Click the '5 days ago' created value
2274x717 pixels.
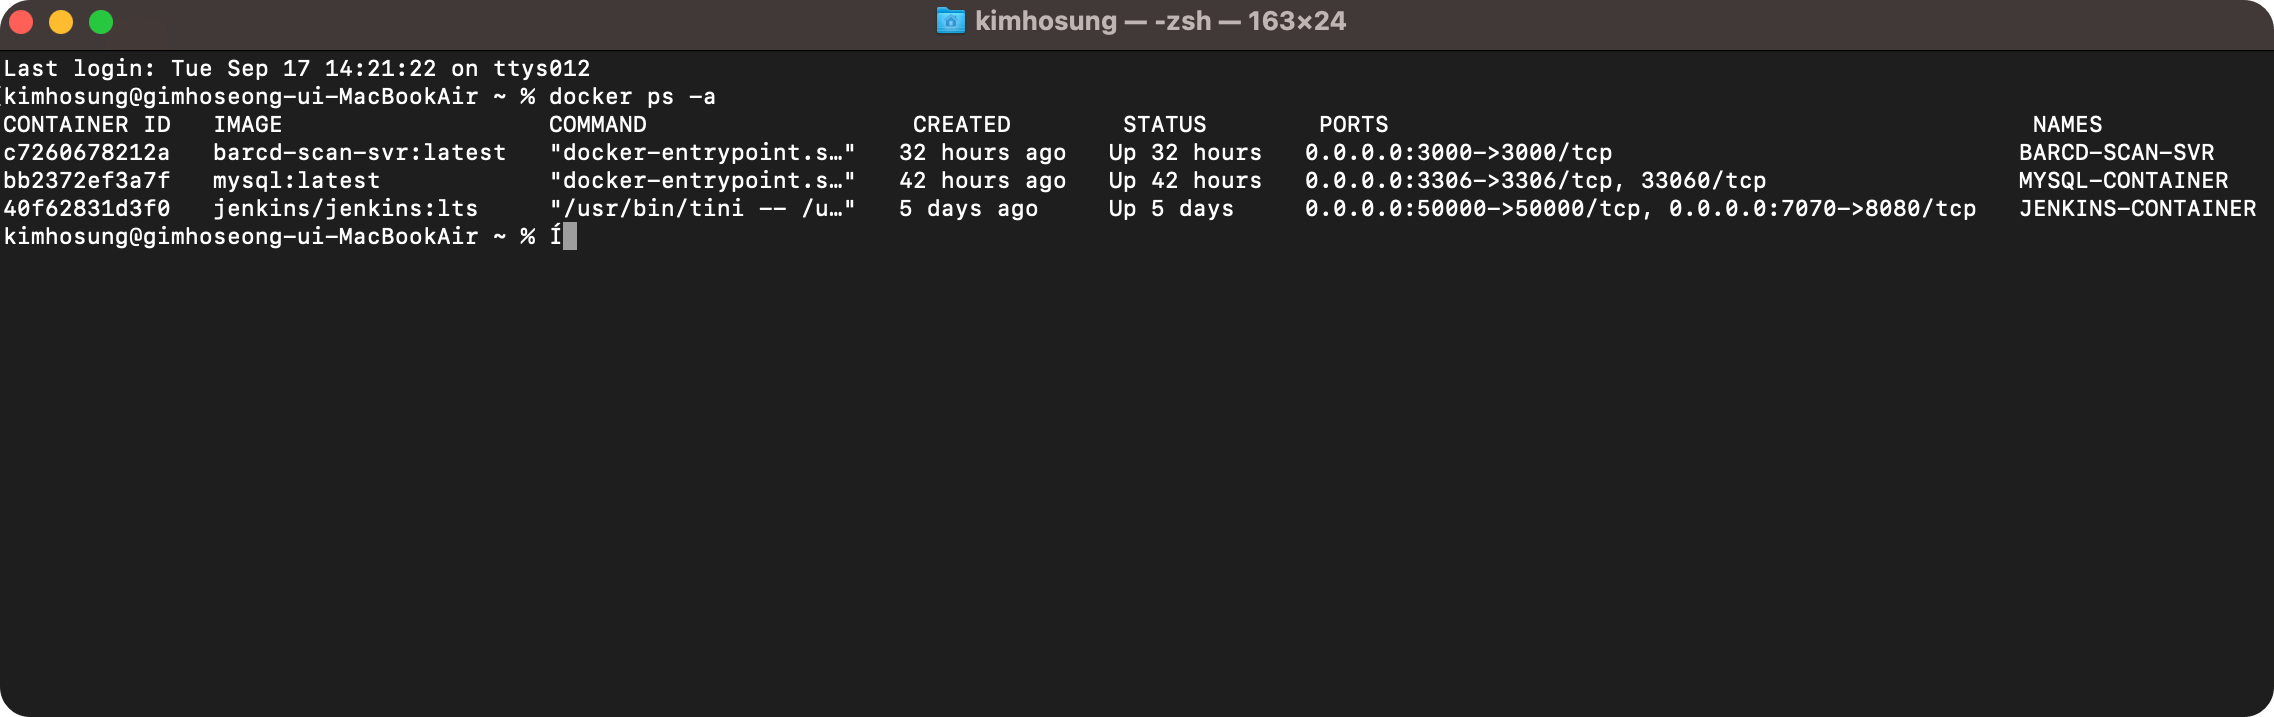tap(969, 209)
